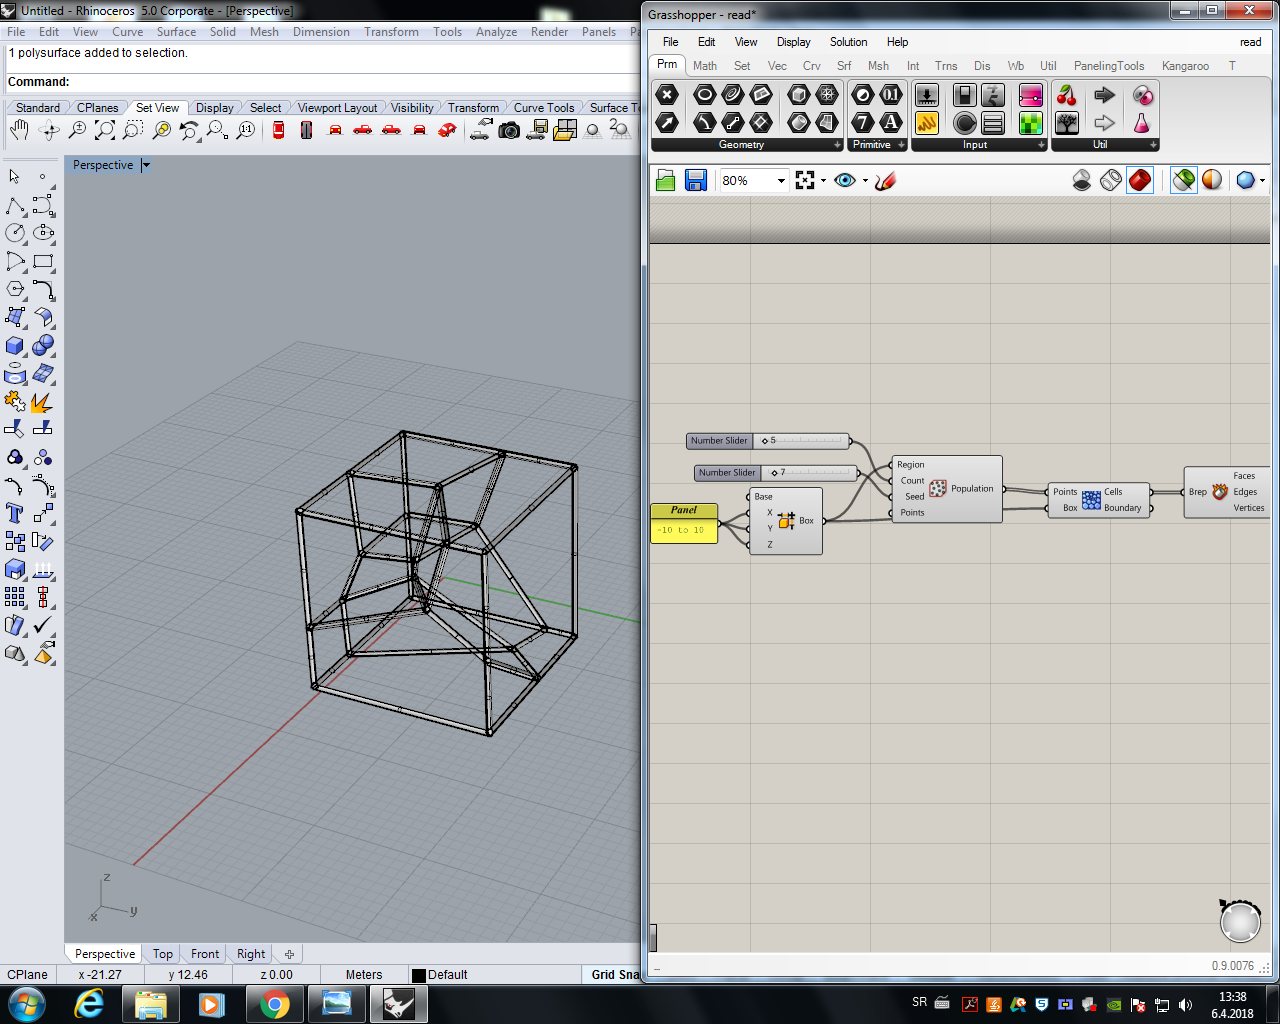Open the eye named views dropdown arrow
Screen dimensions: 1280x1024
tap(865, 181)
